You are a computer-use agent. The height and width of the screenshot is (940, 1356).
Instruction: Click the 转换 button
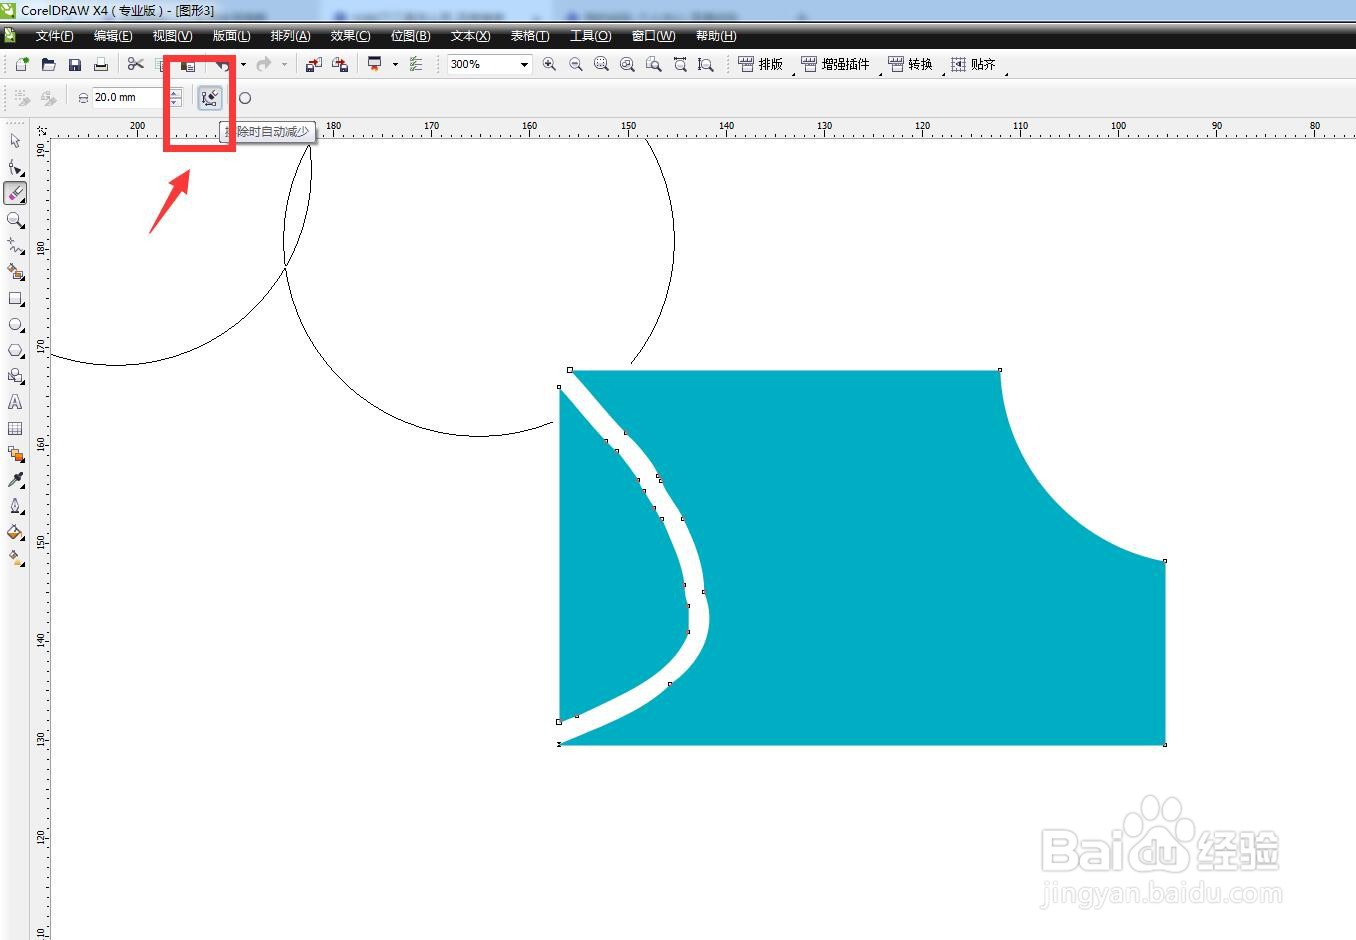coord(910,64)
